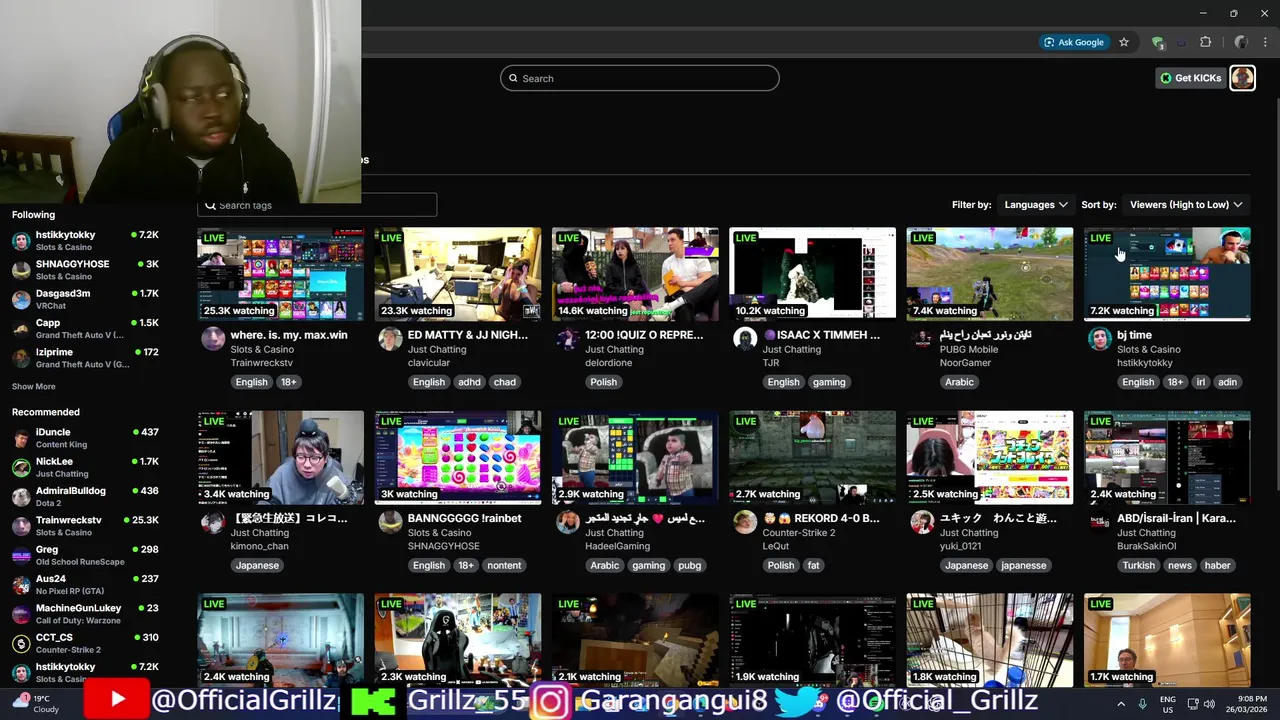Select the fat tag under LeQut stream
This screenshot has height=720, width=1280.
813,565
